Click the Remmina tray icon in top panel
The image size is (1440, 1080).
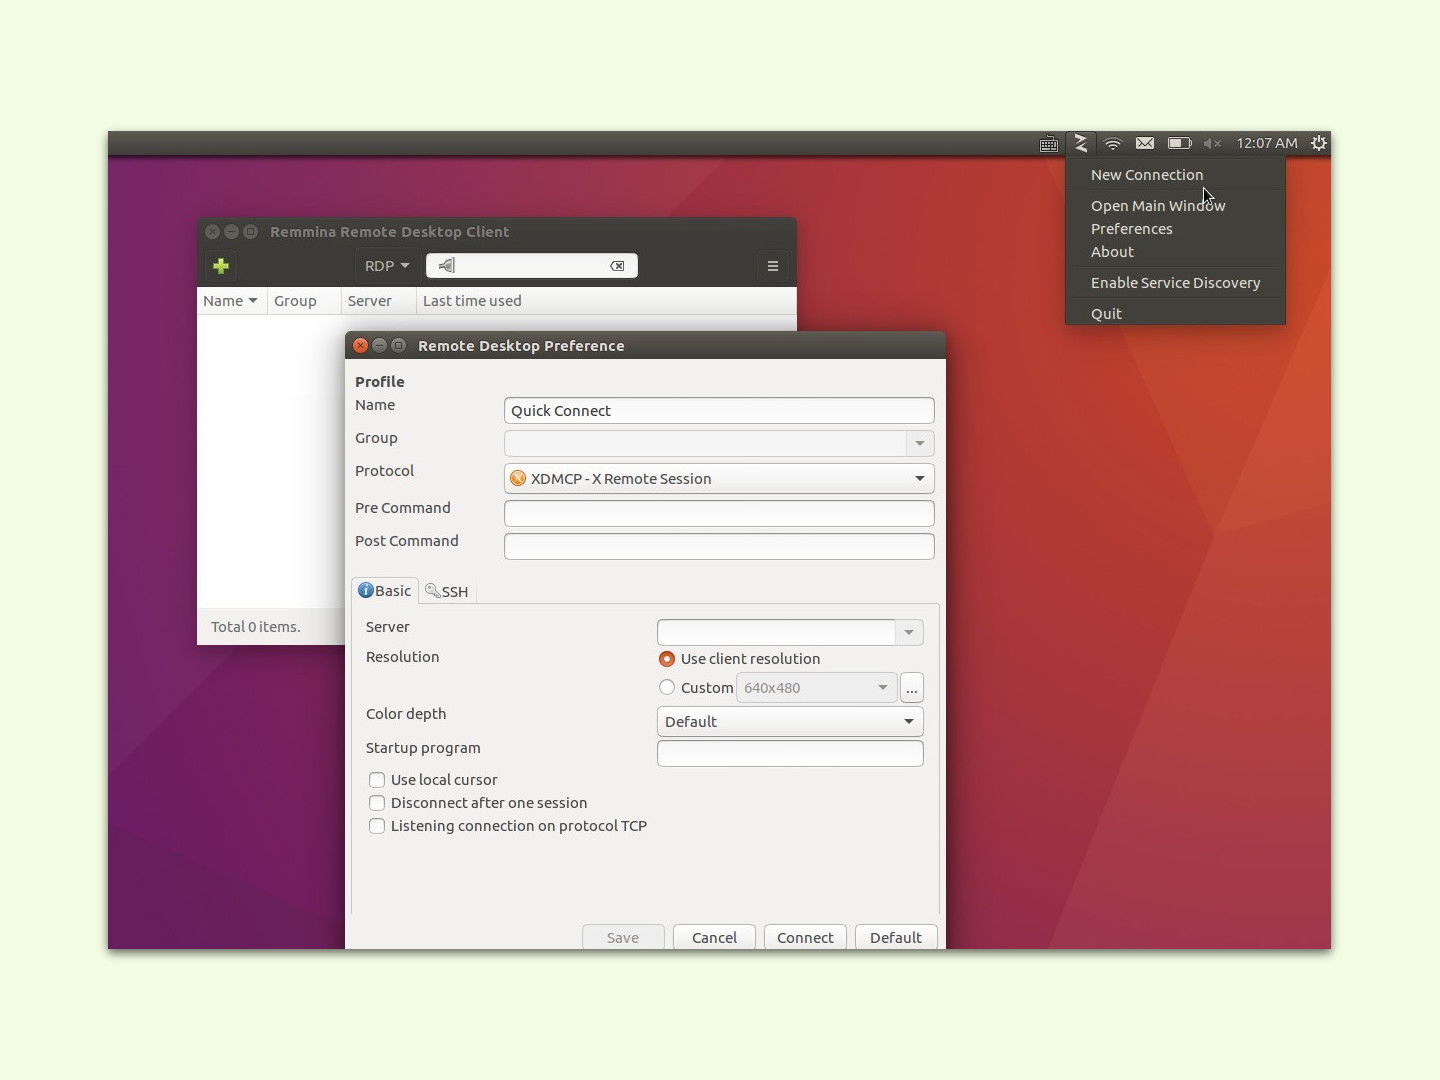tap(1080, 143)
